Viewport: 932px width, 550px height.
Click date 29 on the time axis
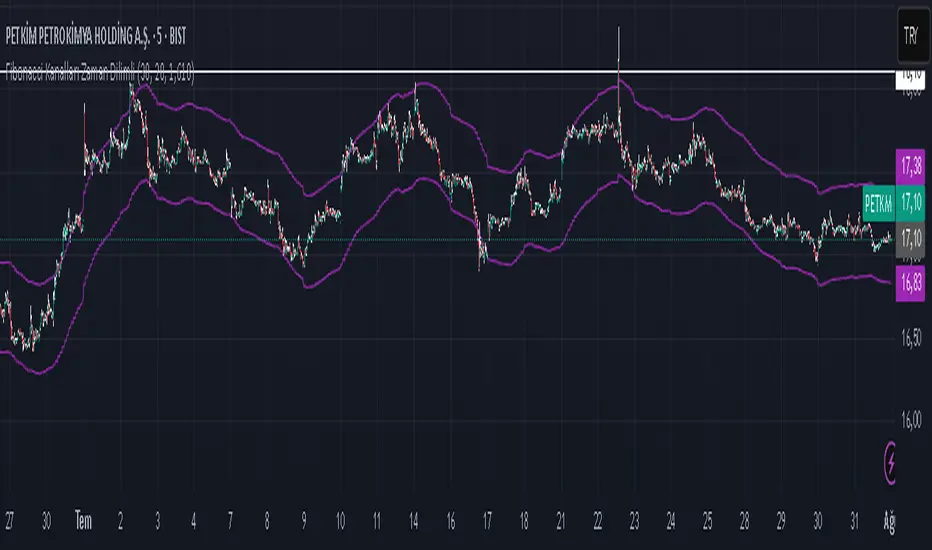[x=781, y=521]
